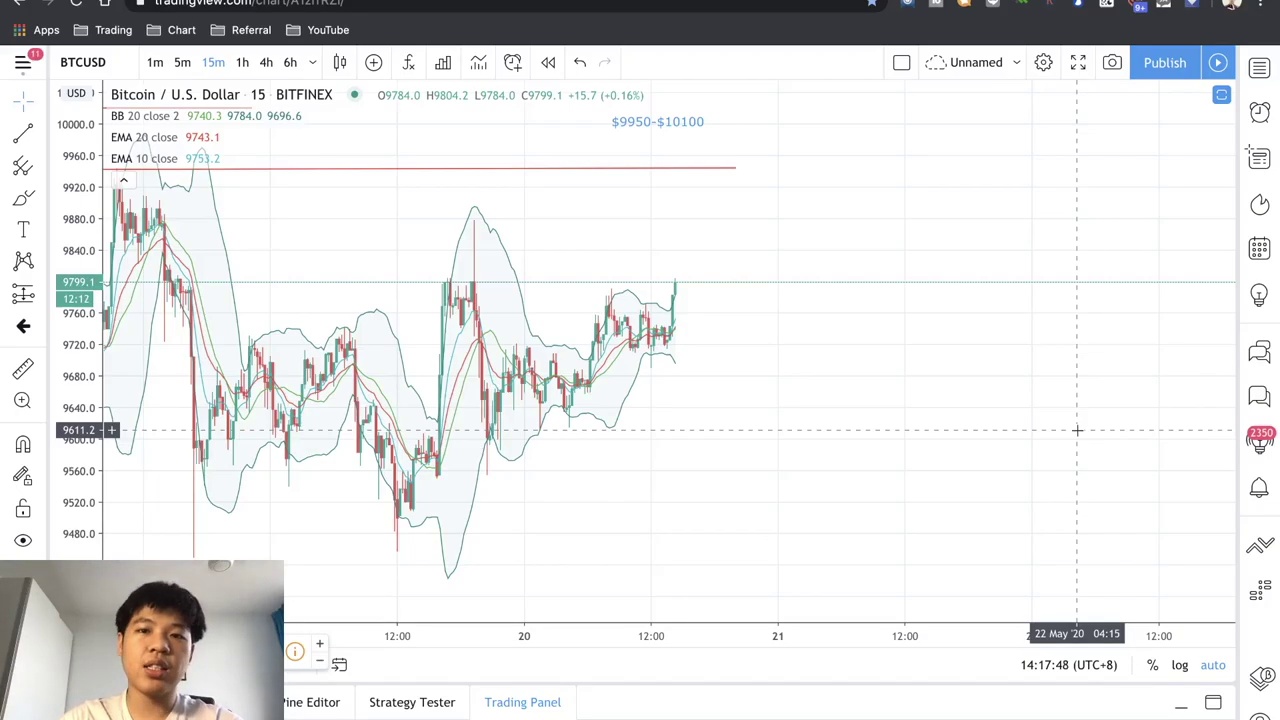Screen dimensions: 1280x720
Task: Toggle stay in drawing mode
Action: coord(23,476)
